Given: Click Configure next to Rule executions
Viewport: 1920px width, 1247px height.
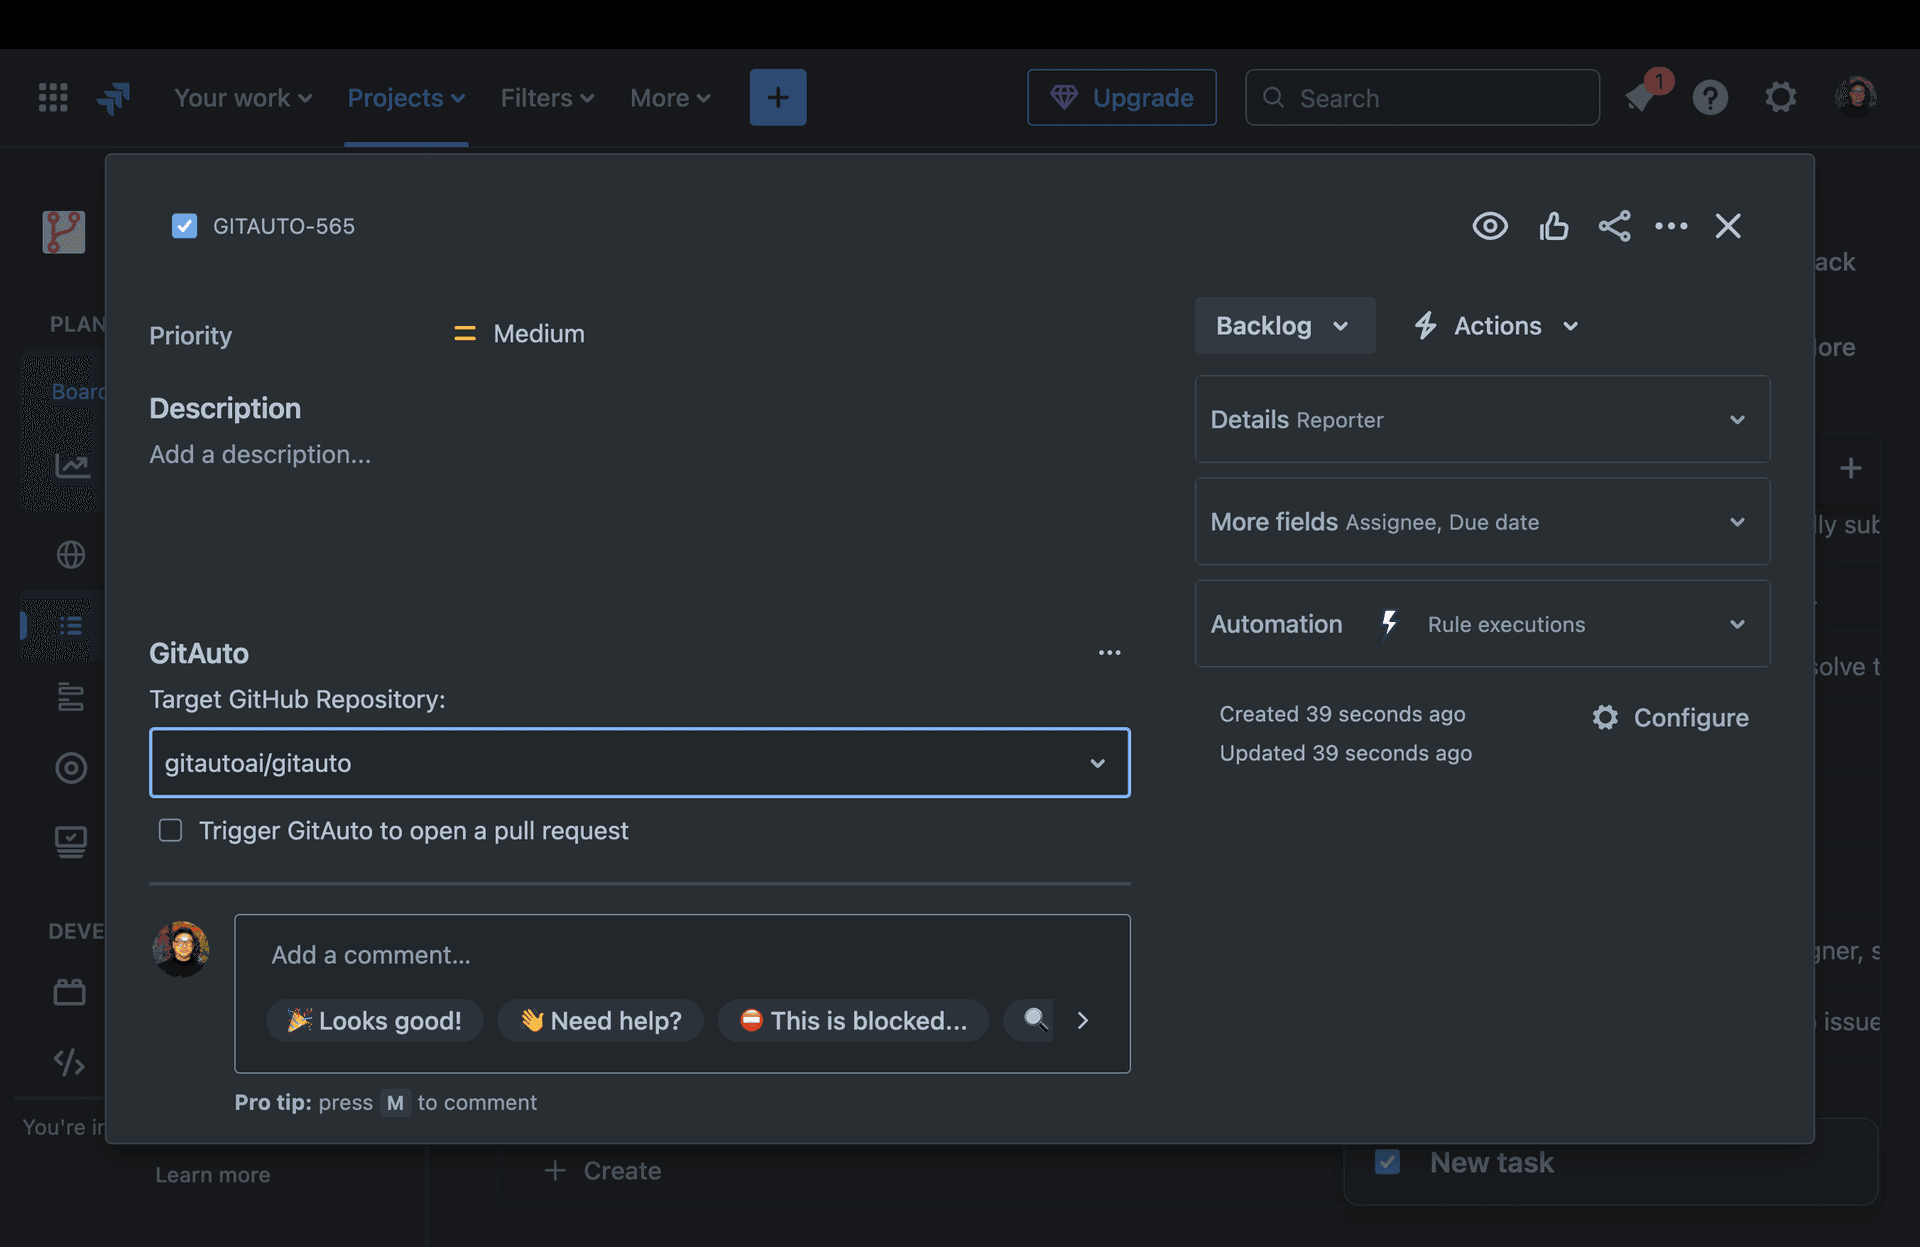Looking at the screenshot, I should coord(1671,717).
